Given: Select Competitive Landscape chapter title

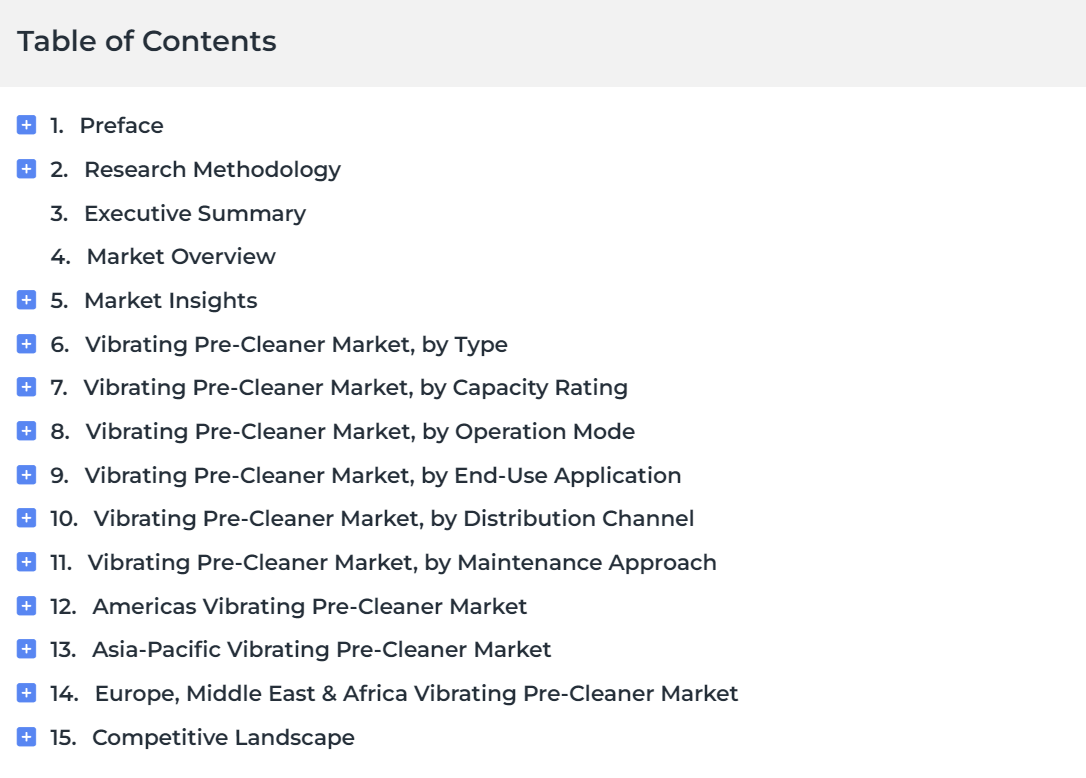Looking at the screenshot, I should (x=223, y=738).
